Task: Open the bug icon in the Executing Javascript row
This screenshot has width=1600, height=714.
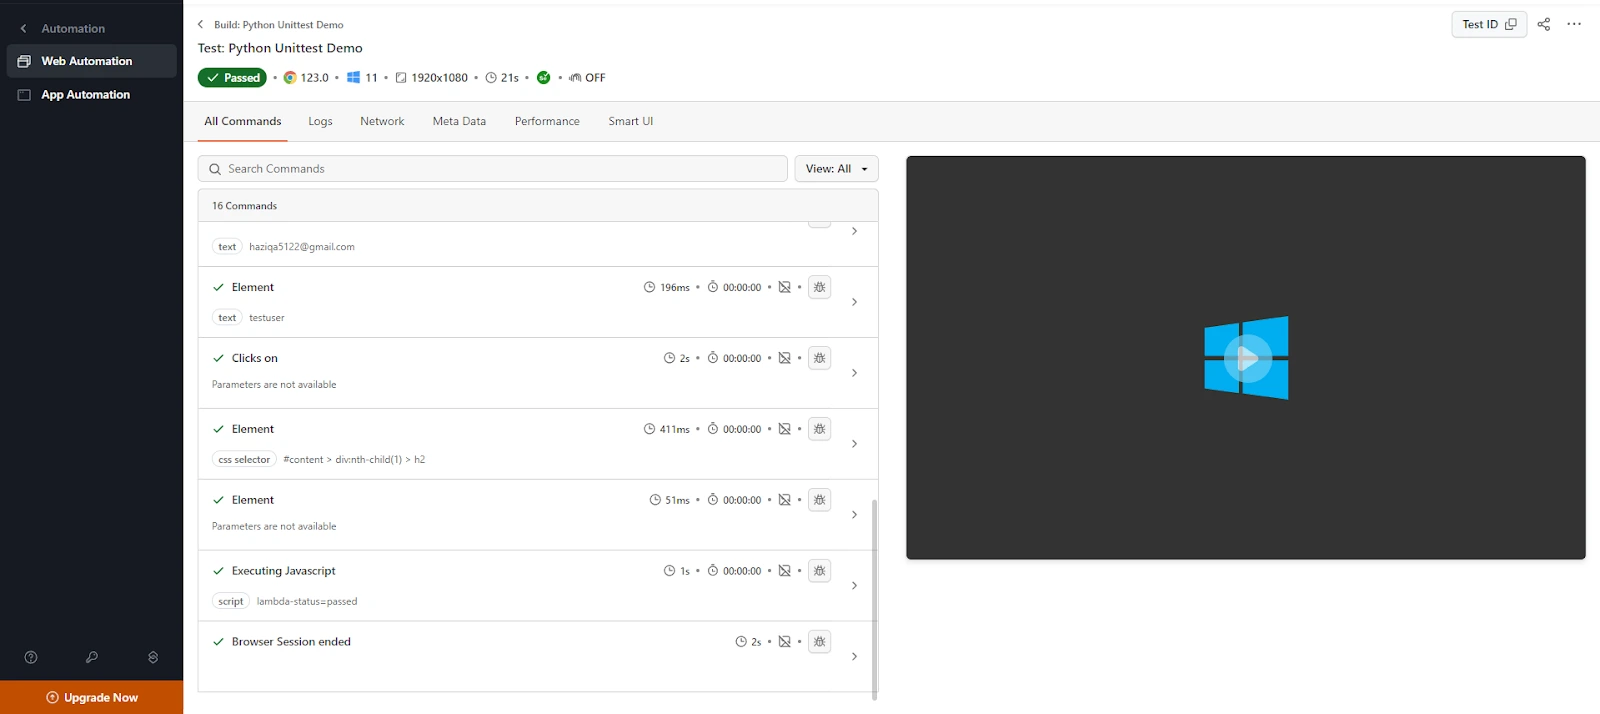Action: 819,571
